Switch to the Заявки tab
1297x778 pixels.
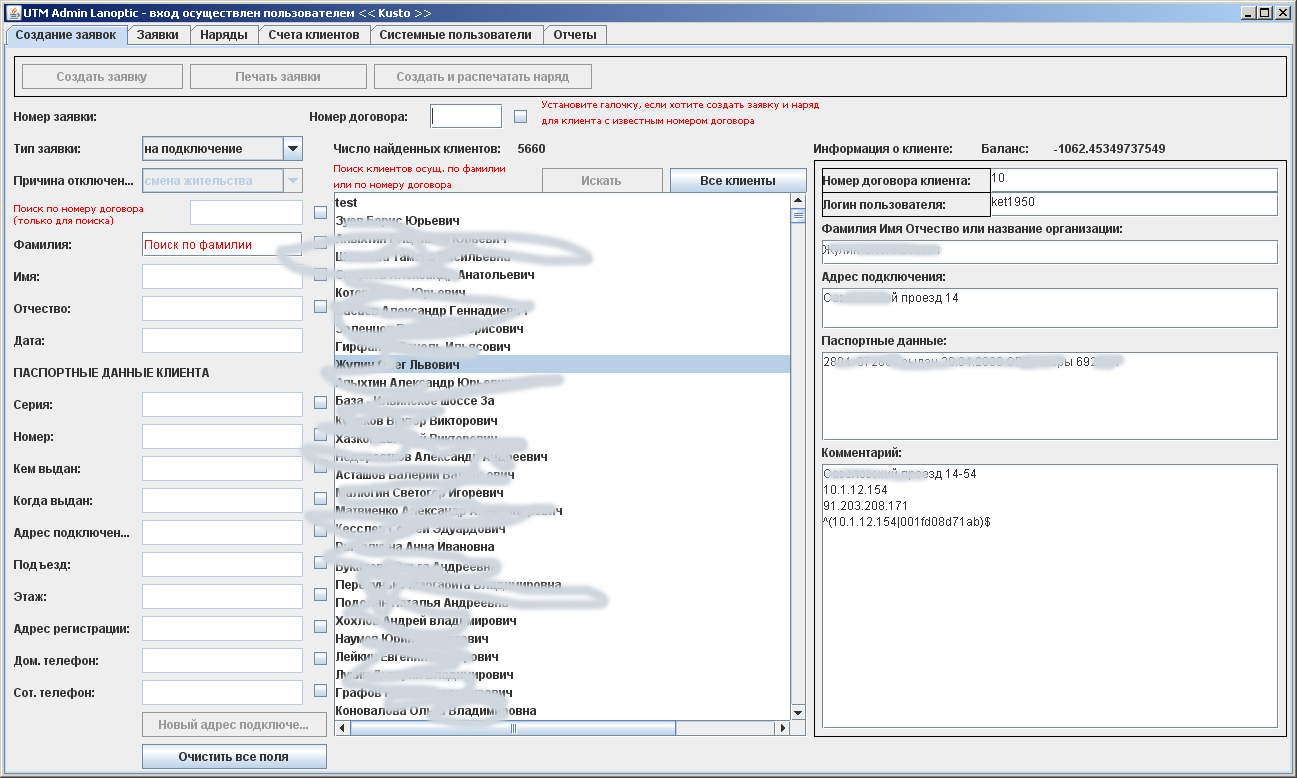(158, 34)
